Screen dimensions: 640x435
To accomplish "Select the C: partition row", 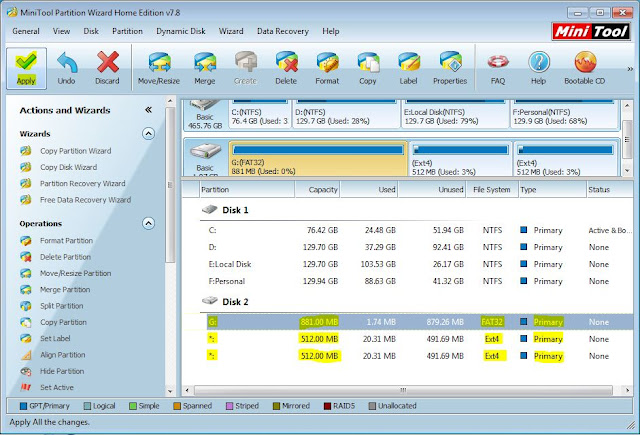I will (x=408, y=231).
